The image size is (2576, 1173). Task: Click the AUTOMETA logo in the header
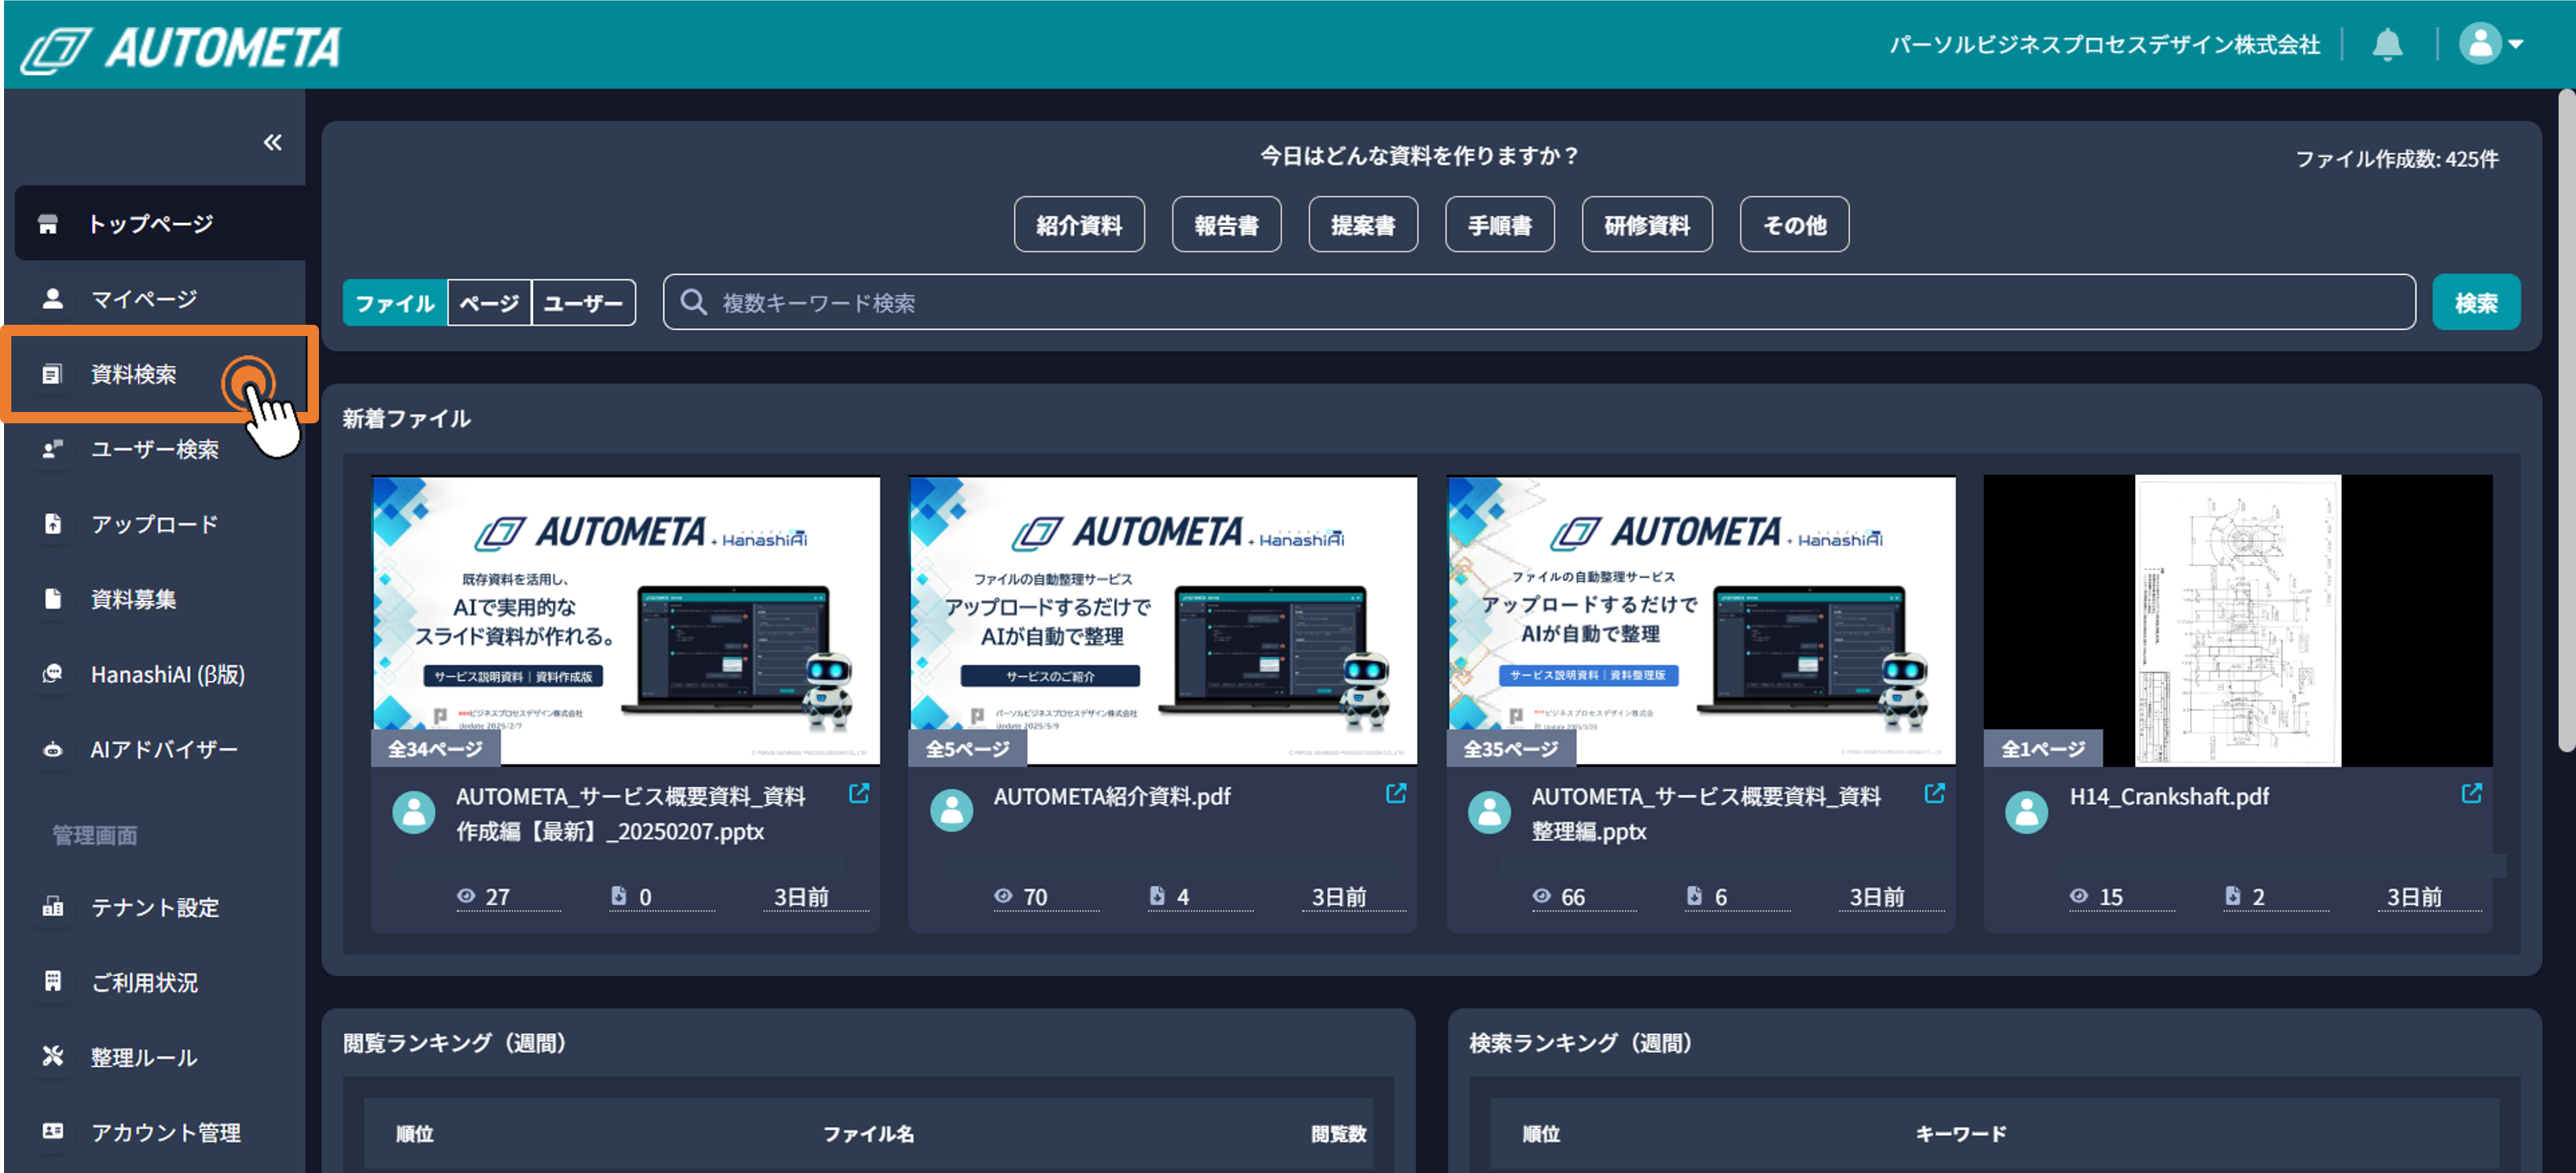coord(182,48)
